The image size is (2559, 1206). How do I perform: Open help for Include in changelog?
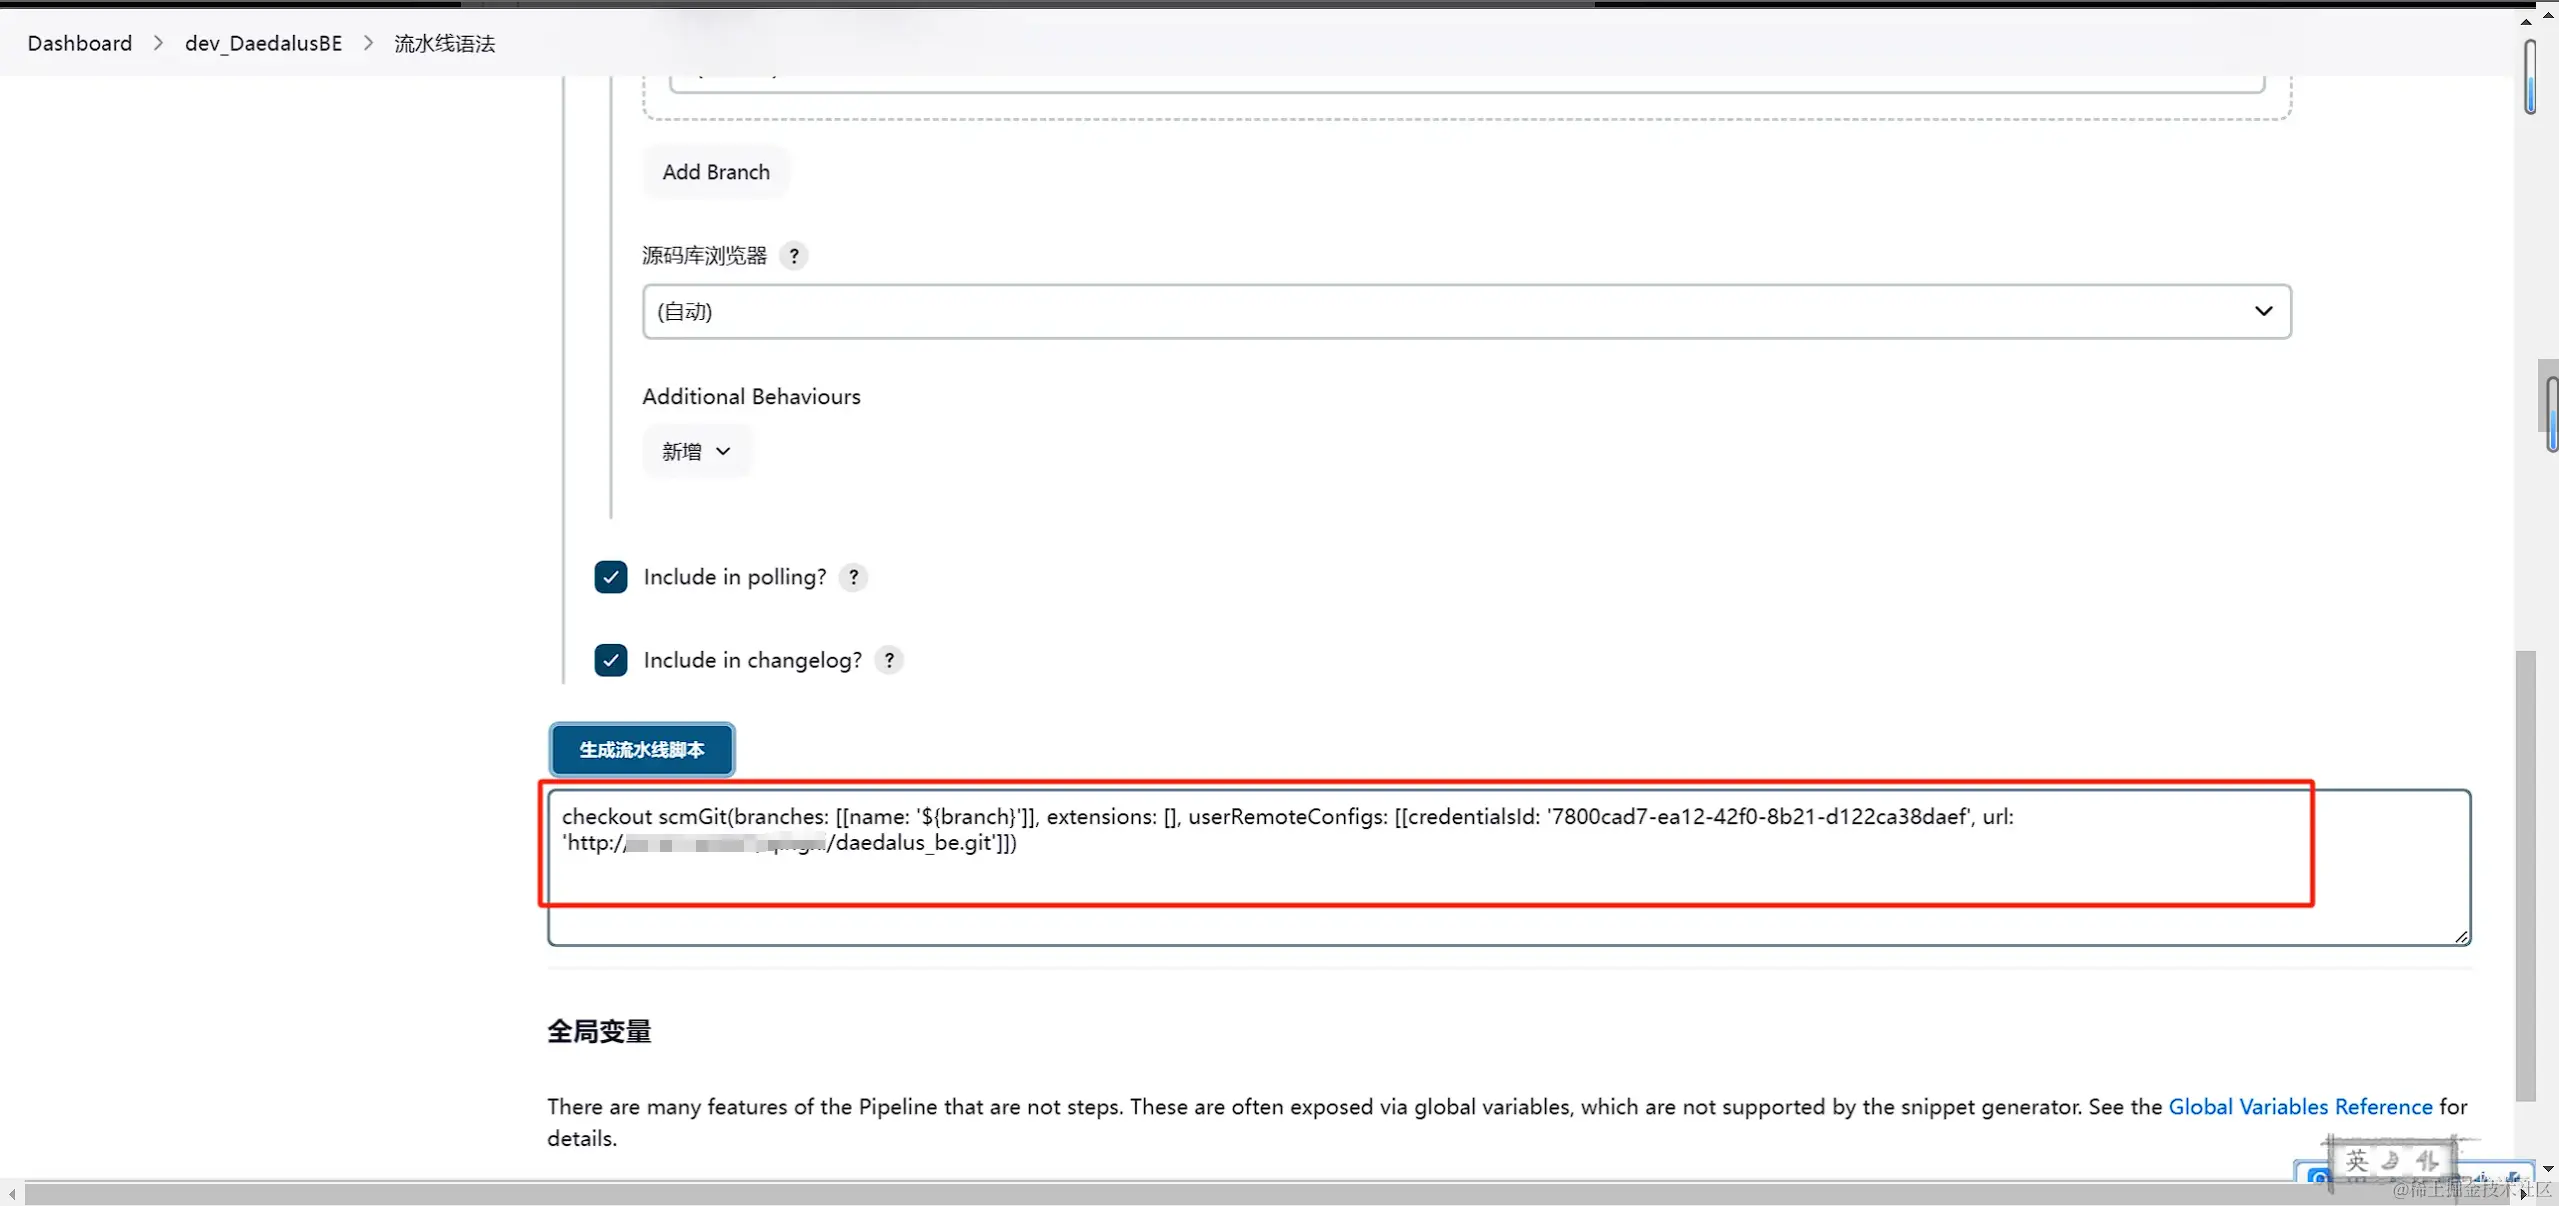(x=888, y=660)
